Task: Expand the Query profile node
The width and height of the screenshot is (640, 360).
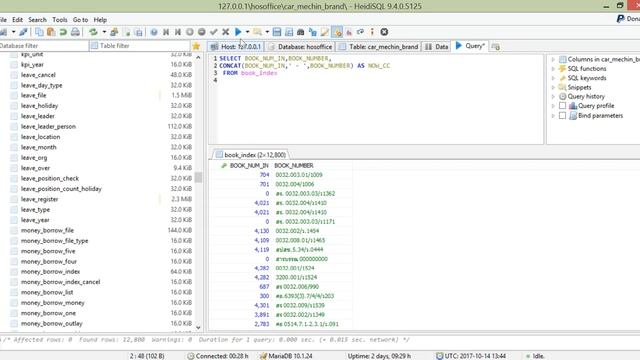Action: pyautogui.click(x=553, y=106)
